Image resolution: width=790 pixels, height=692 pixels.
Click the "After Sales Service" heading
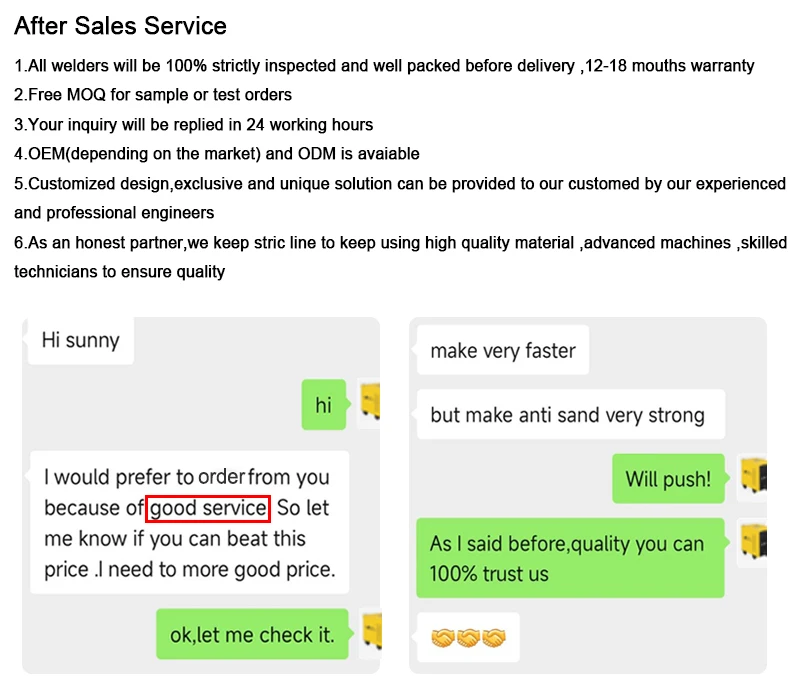point(120,26)
